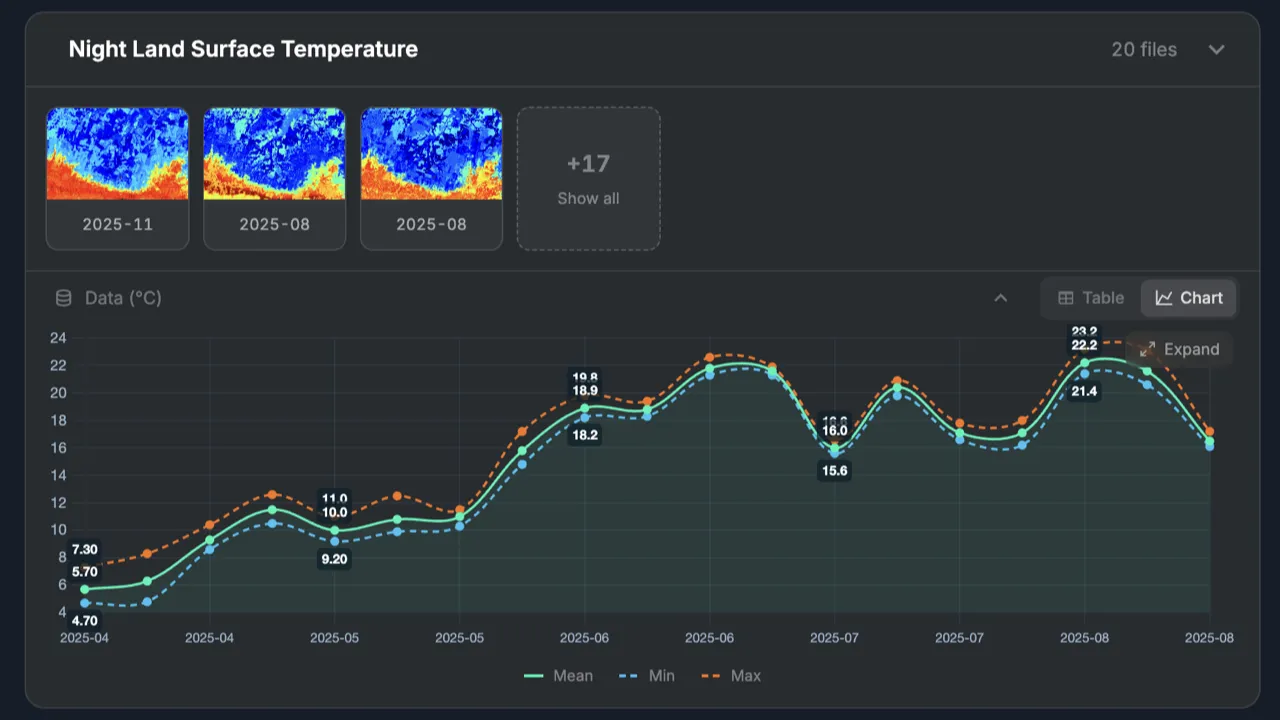1280x720 pixels.
Task: Switch to the Table view tab
Action: tap(1091, 298)
